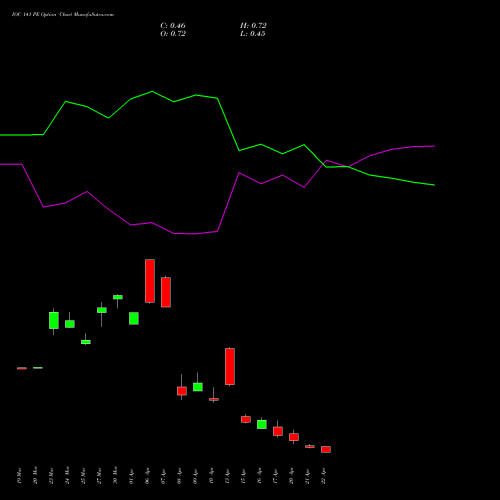This screenshot has height=500, width=500.
Task: Click the red candle above 07 Apr
Action: click(166, 292)
